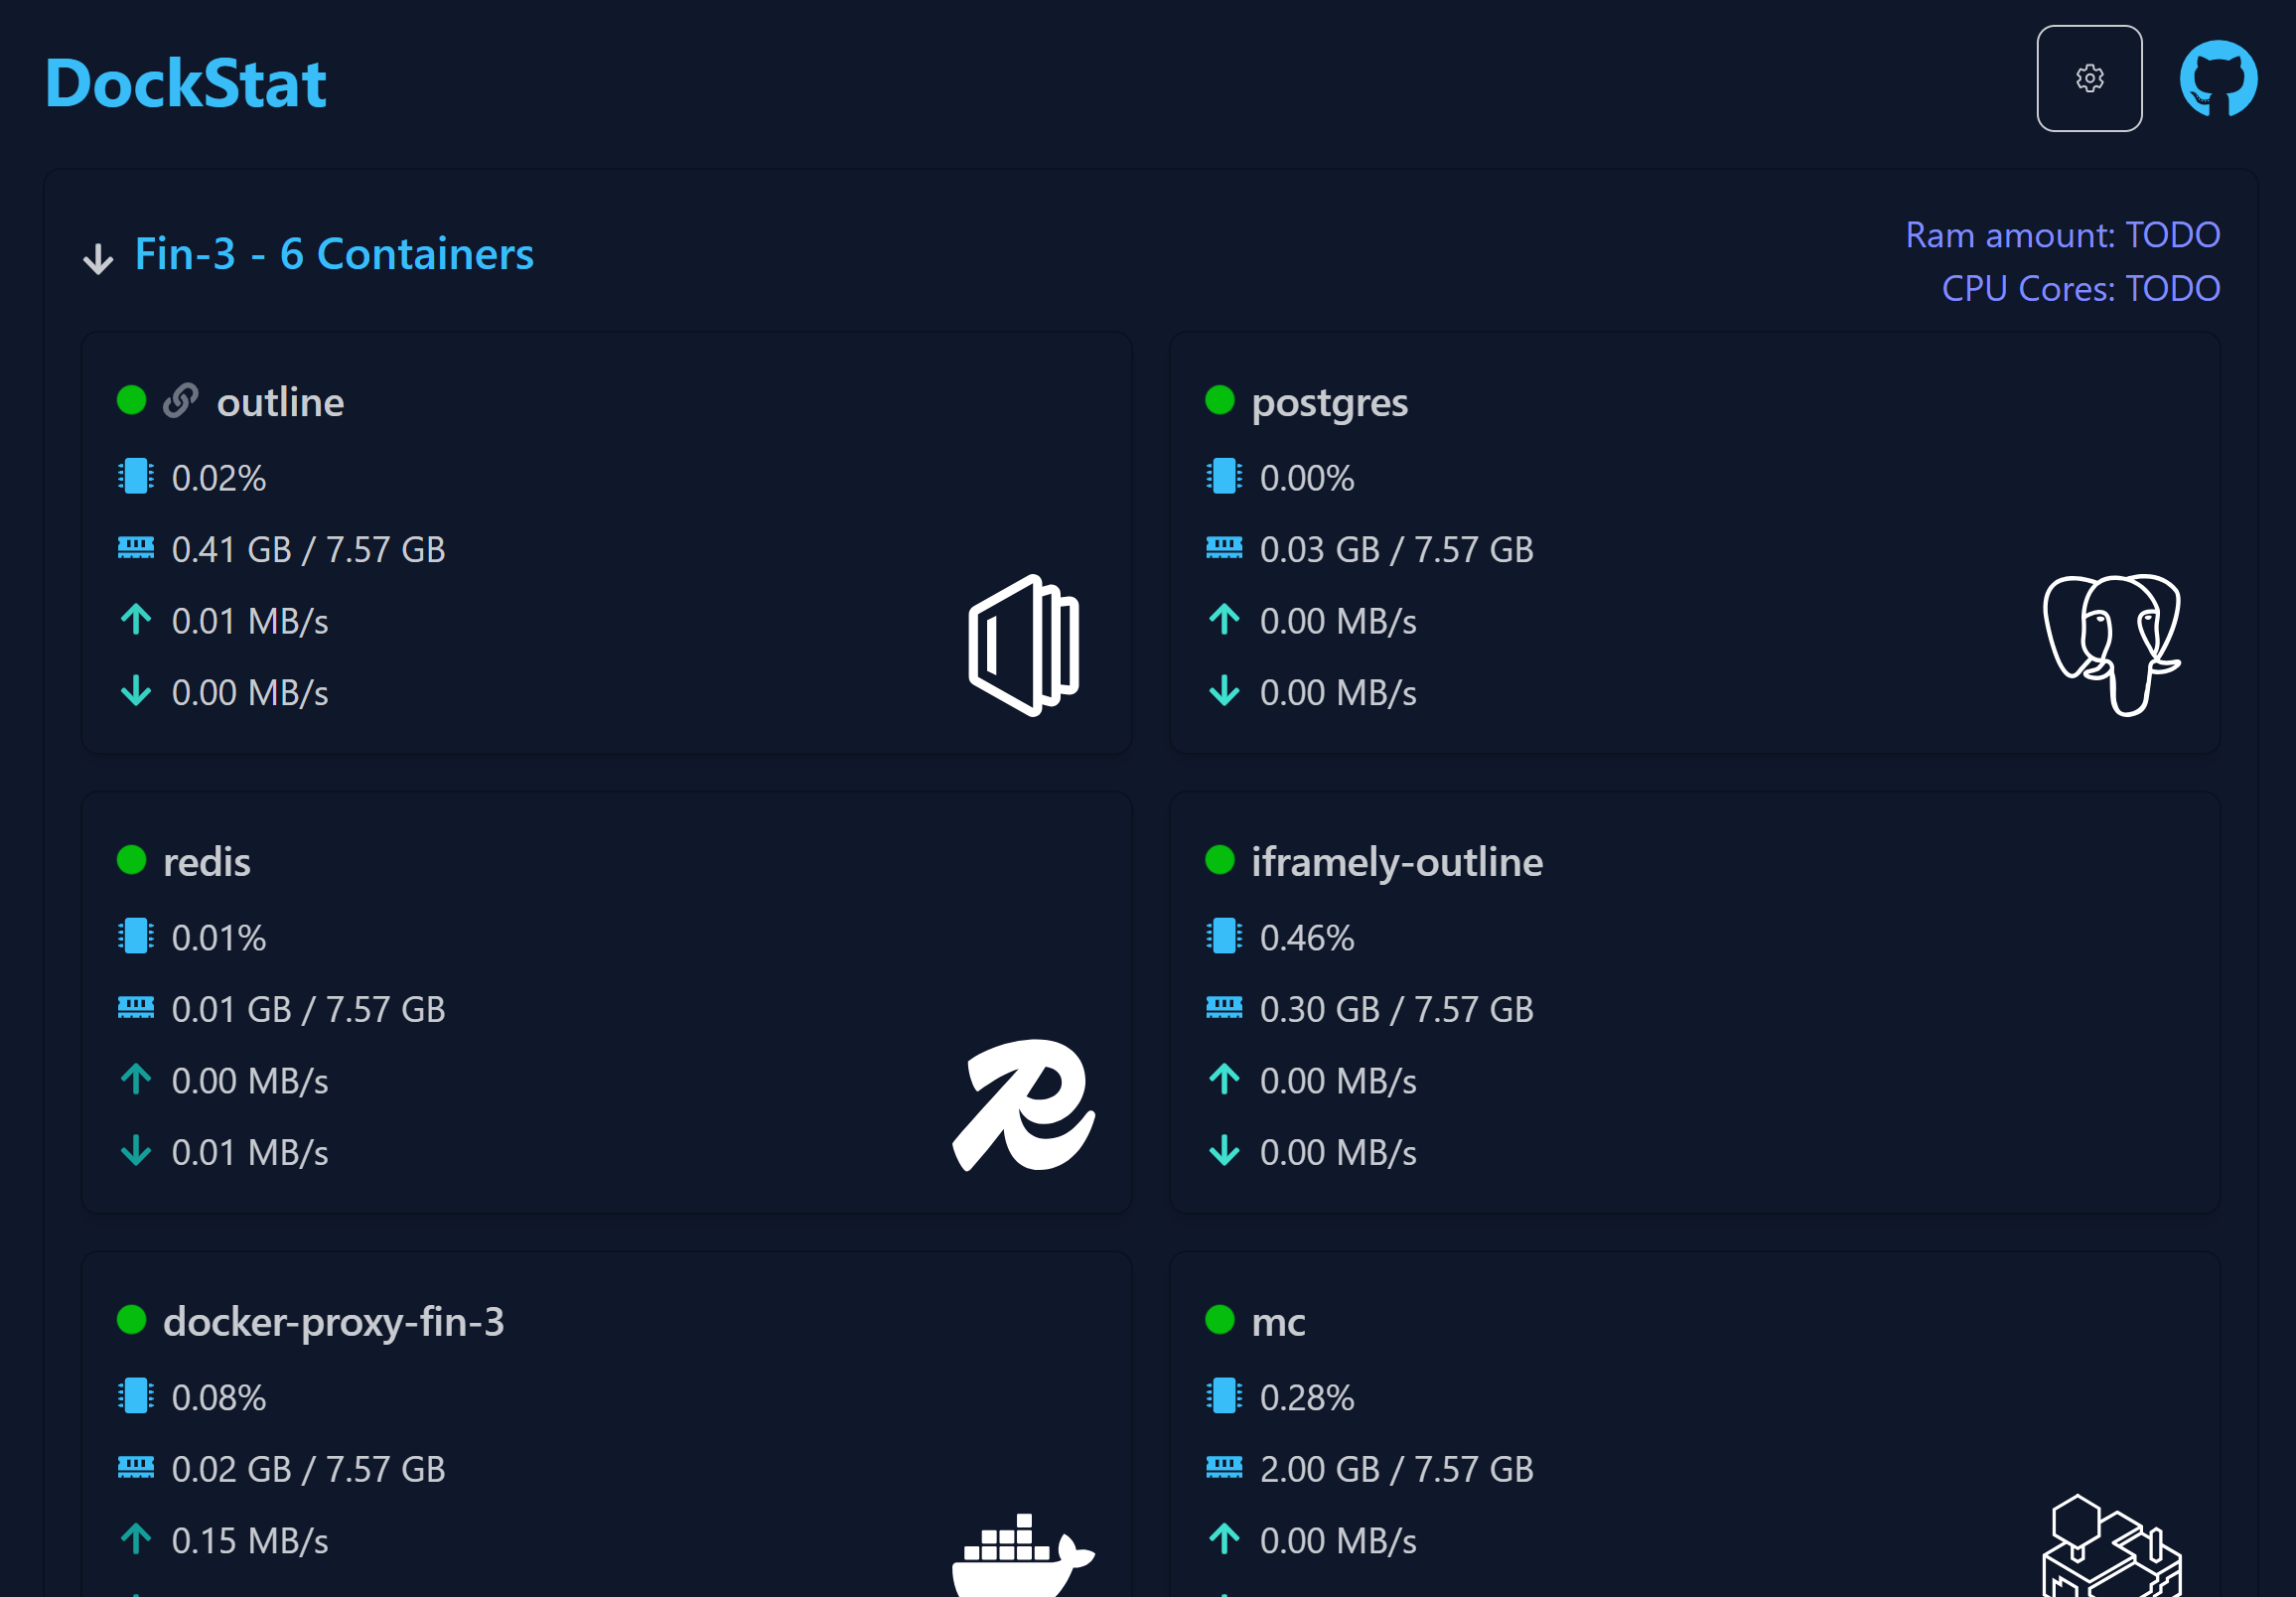Click the Fin-3 - 6 Containers heading
This screenshot has height=1597, width=2296.
click(334, 254)
